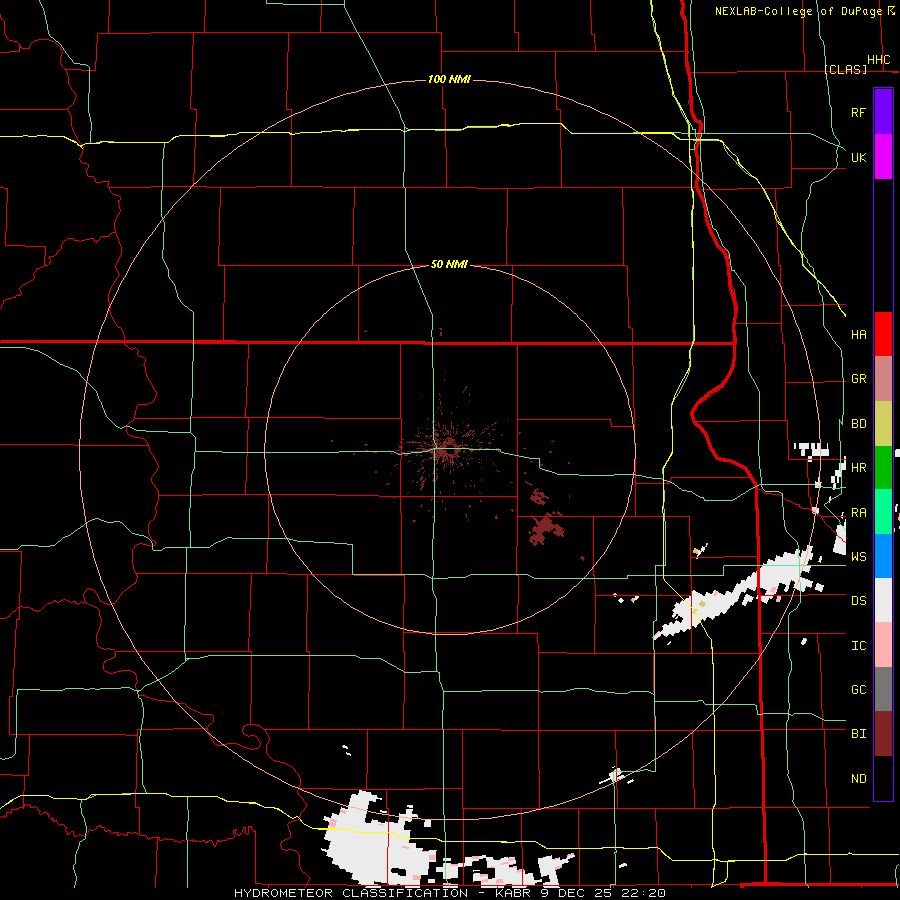Click the "100 NMI" range ring label
The height and width of the screenshot is (900, 900).
click(x=449, y=79)
